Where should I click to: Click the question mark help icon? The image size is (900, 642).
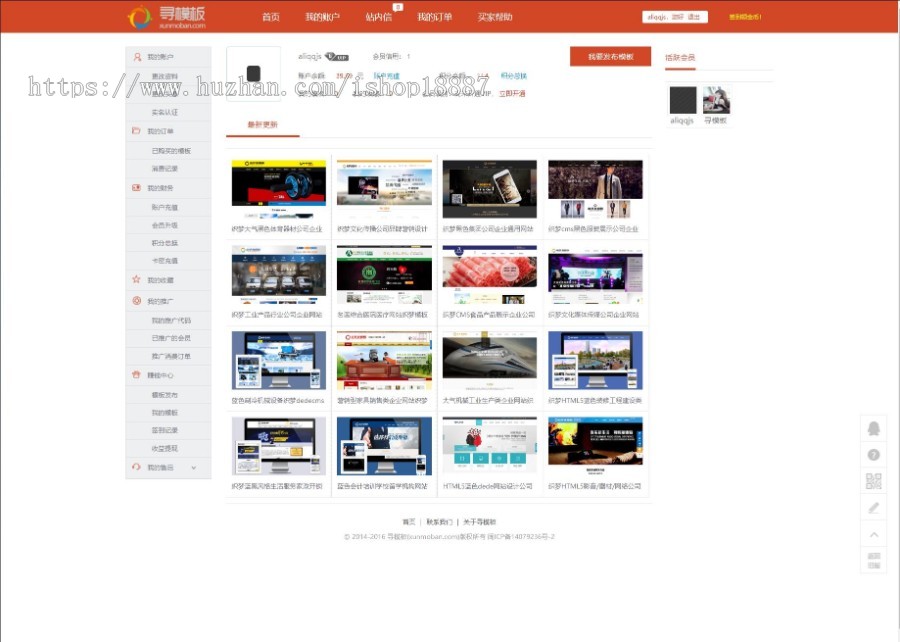pyautogui.click(x=874, y=455)
